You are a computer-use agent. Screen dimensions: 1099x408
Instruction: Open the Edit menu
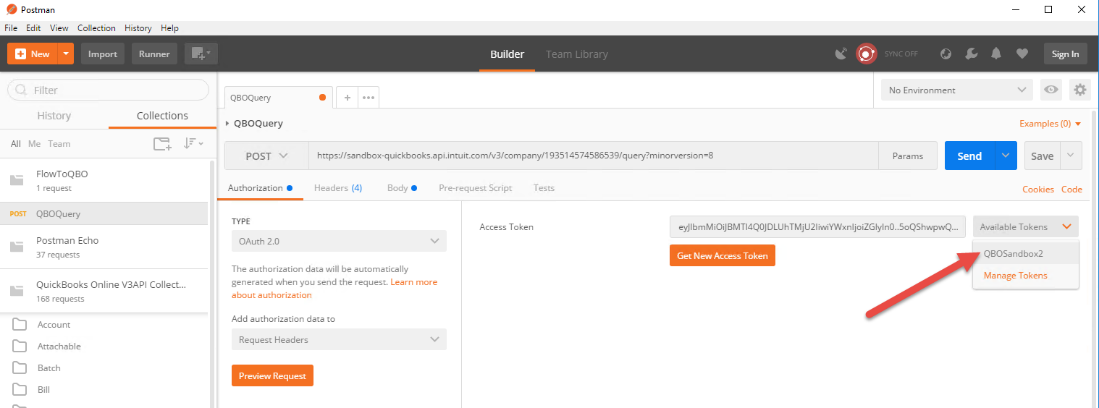pyautogui.click(x=34, y=28)
